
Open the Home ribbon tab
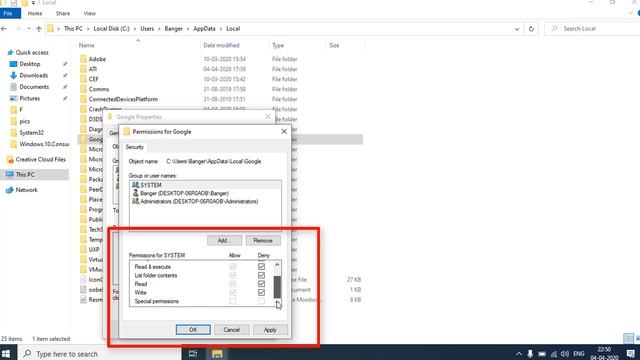pos(35,13)
